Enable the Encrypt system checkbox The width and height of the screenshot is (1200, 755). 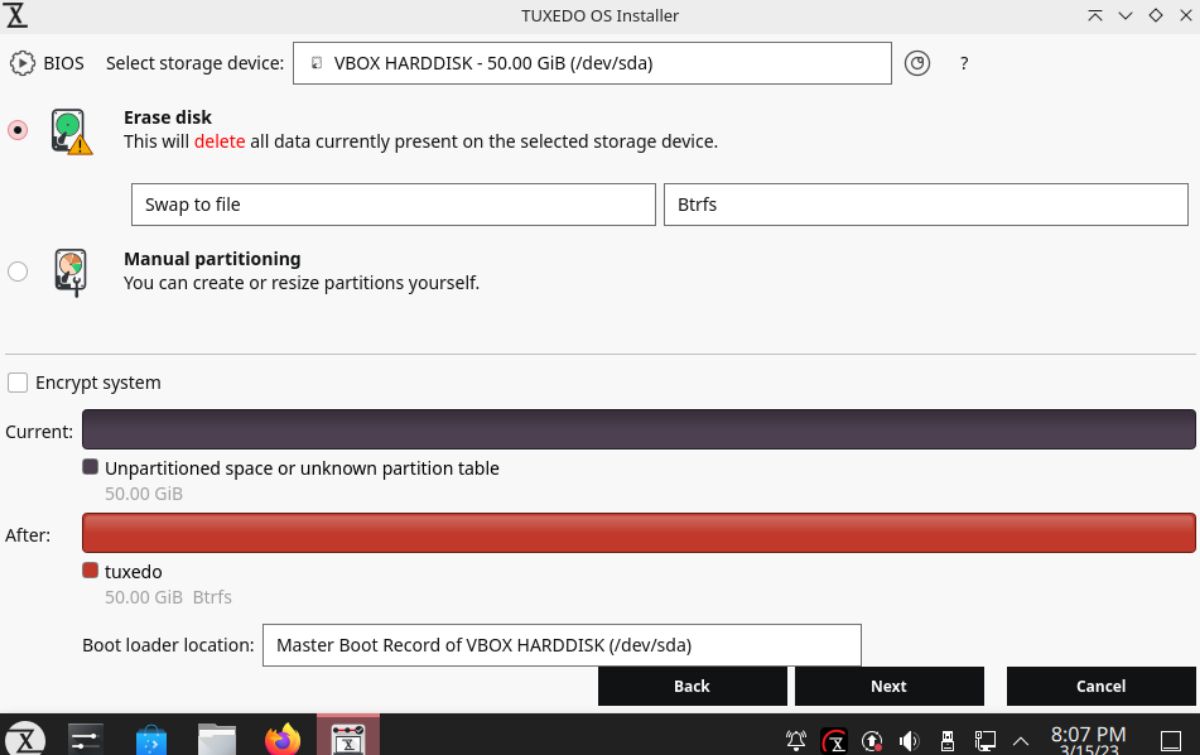coord(17,382)
